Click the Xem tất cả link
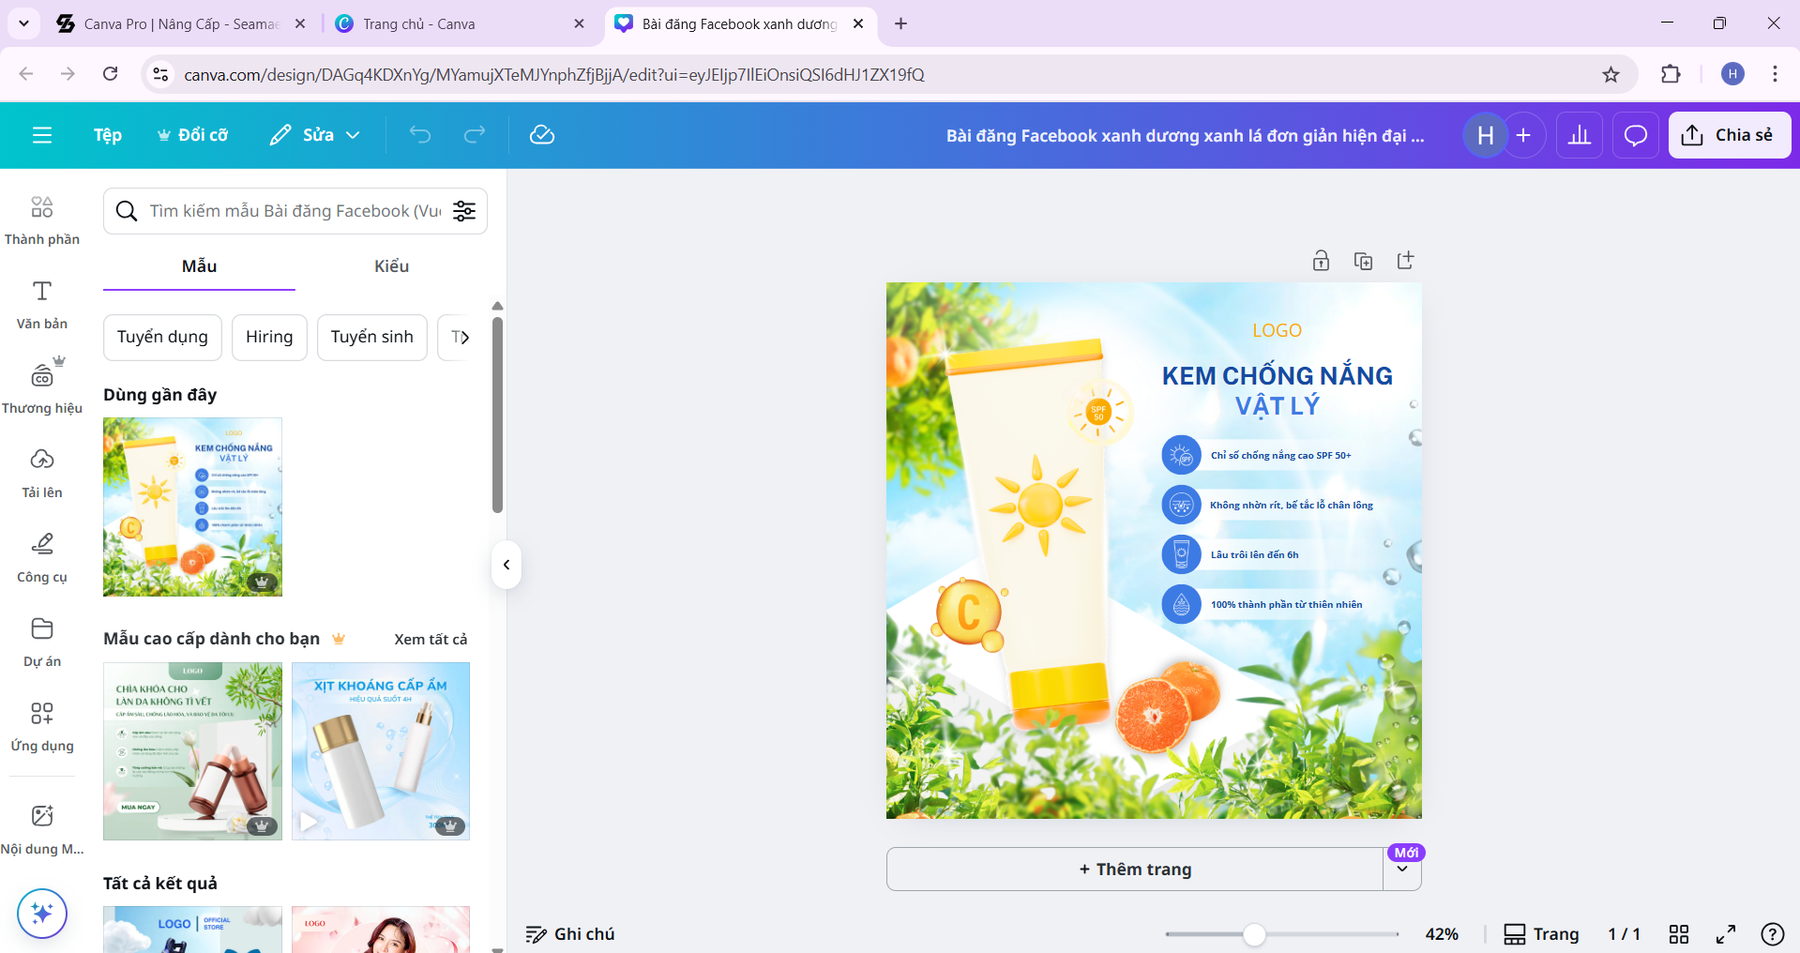This screenshot has height=953, width=1800. coord(430,639)
